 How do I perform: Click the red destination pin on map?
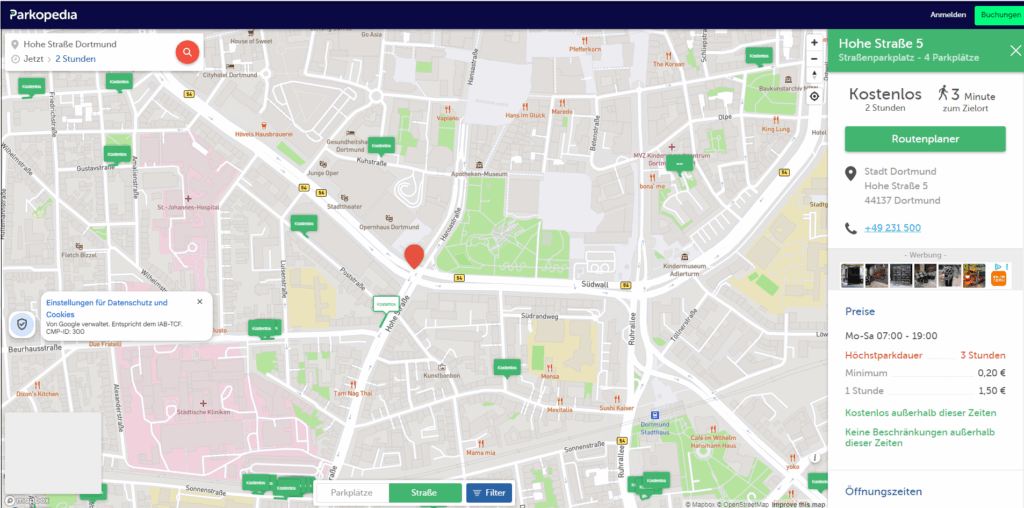click(x=413, y=256)
